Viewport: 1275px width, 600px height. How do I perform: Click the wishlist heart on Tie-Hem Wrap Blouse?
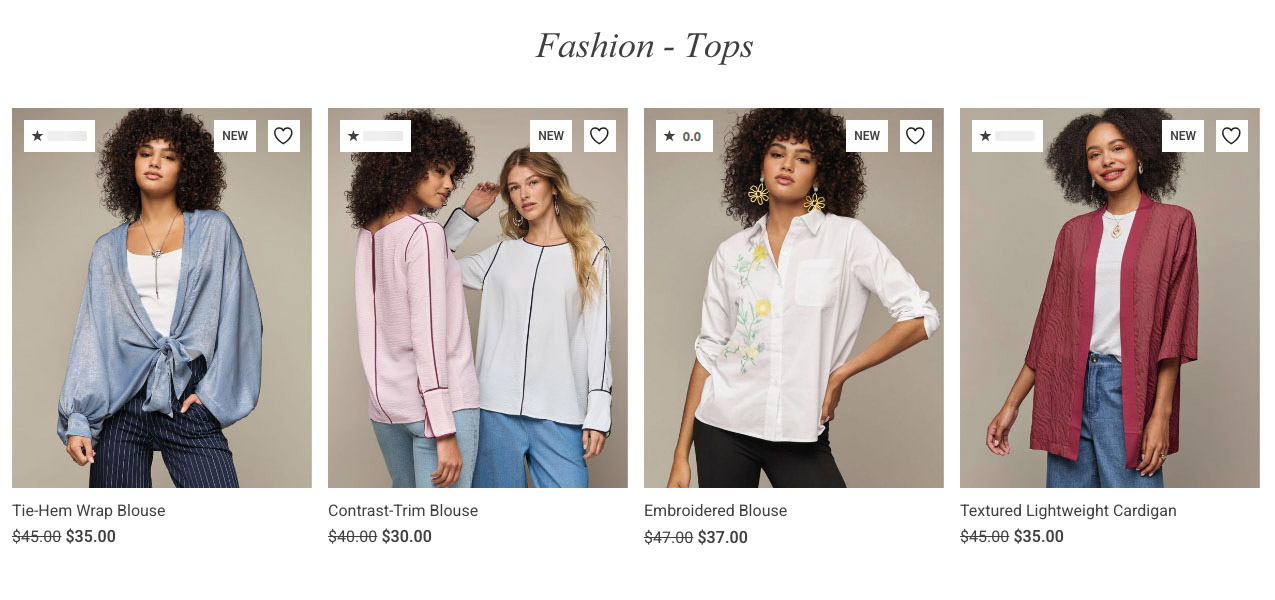click(x=284, y=135)
